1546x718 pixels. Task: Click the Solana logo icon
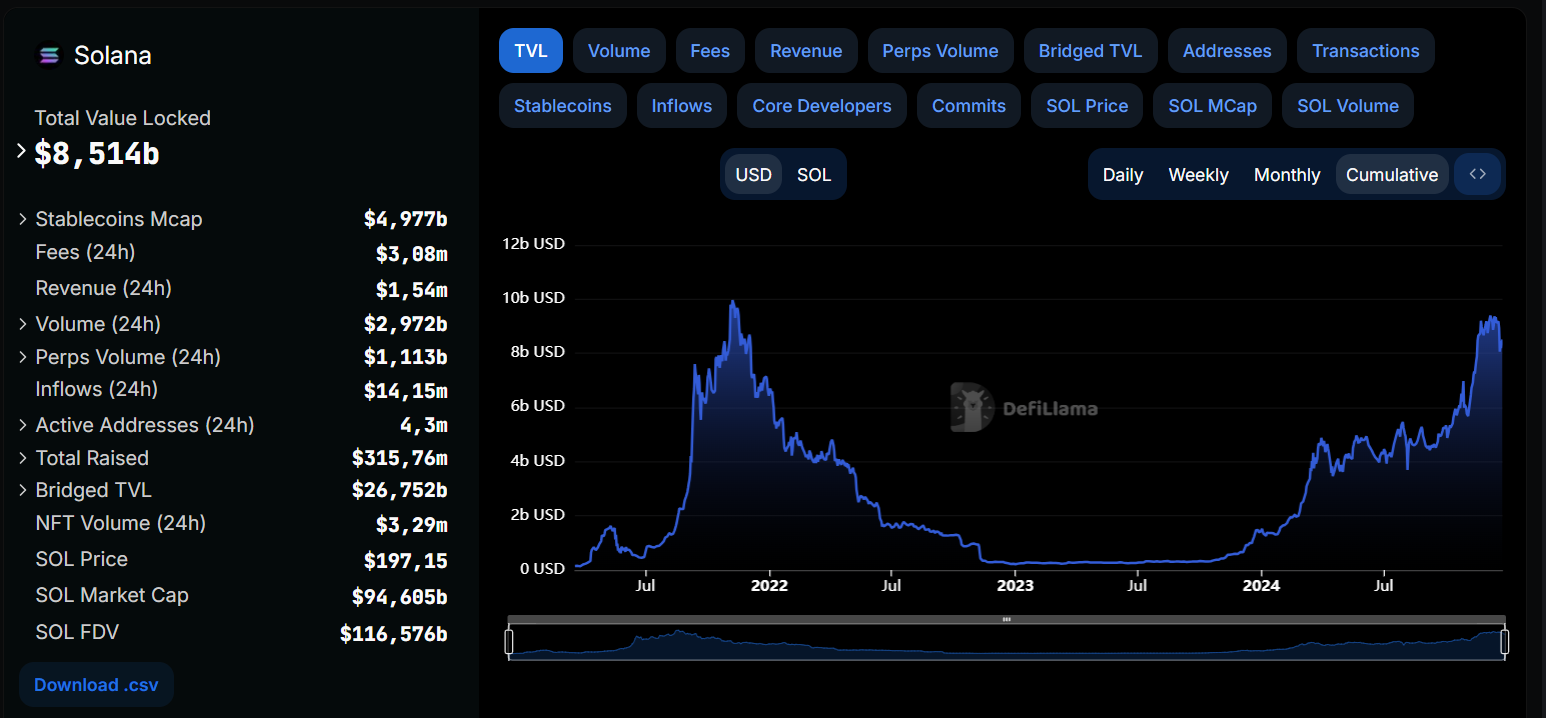[48, 55]
